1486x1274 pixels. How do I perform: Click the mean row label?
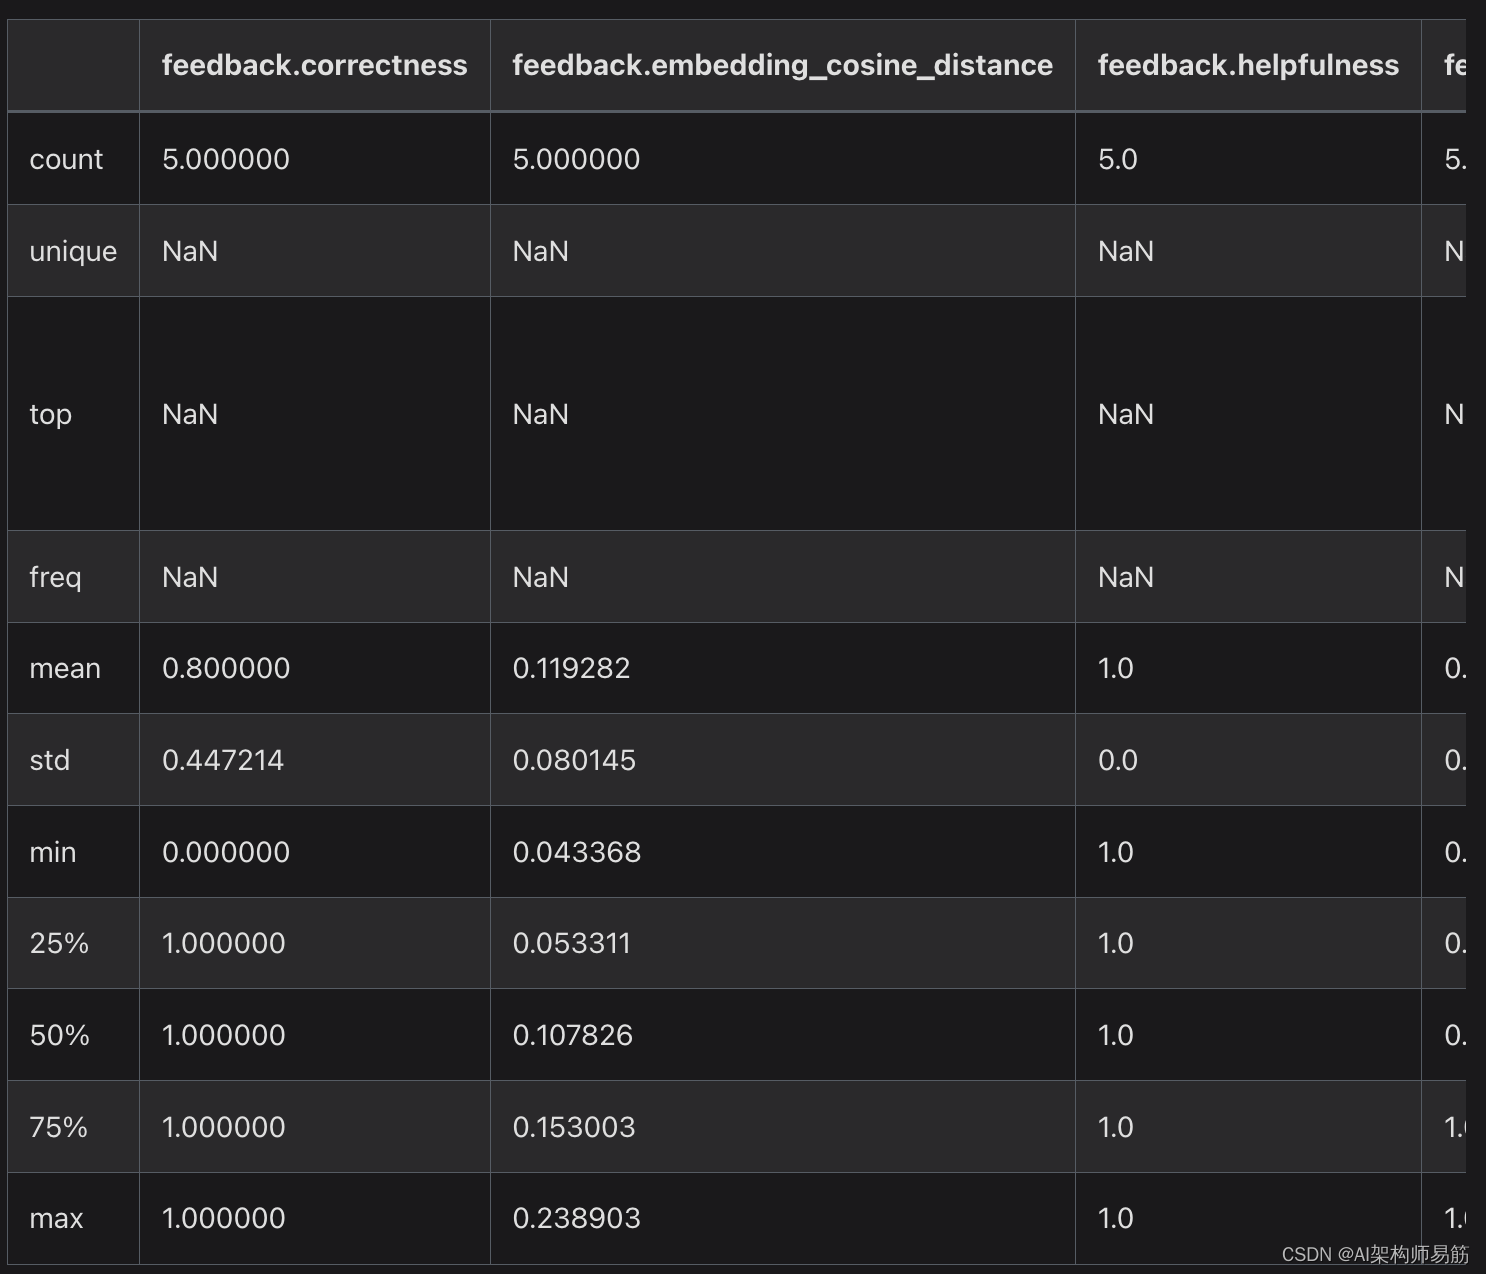point(64,668)
